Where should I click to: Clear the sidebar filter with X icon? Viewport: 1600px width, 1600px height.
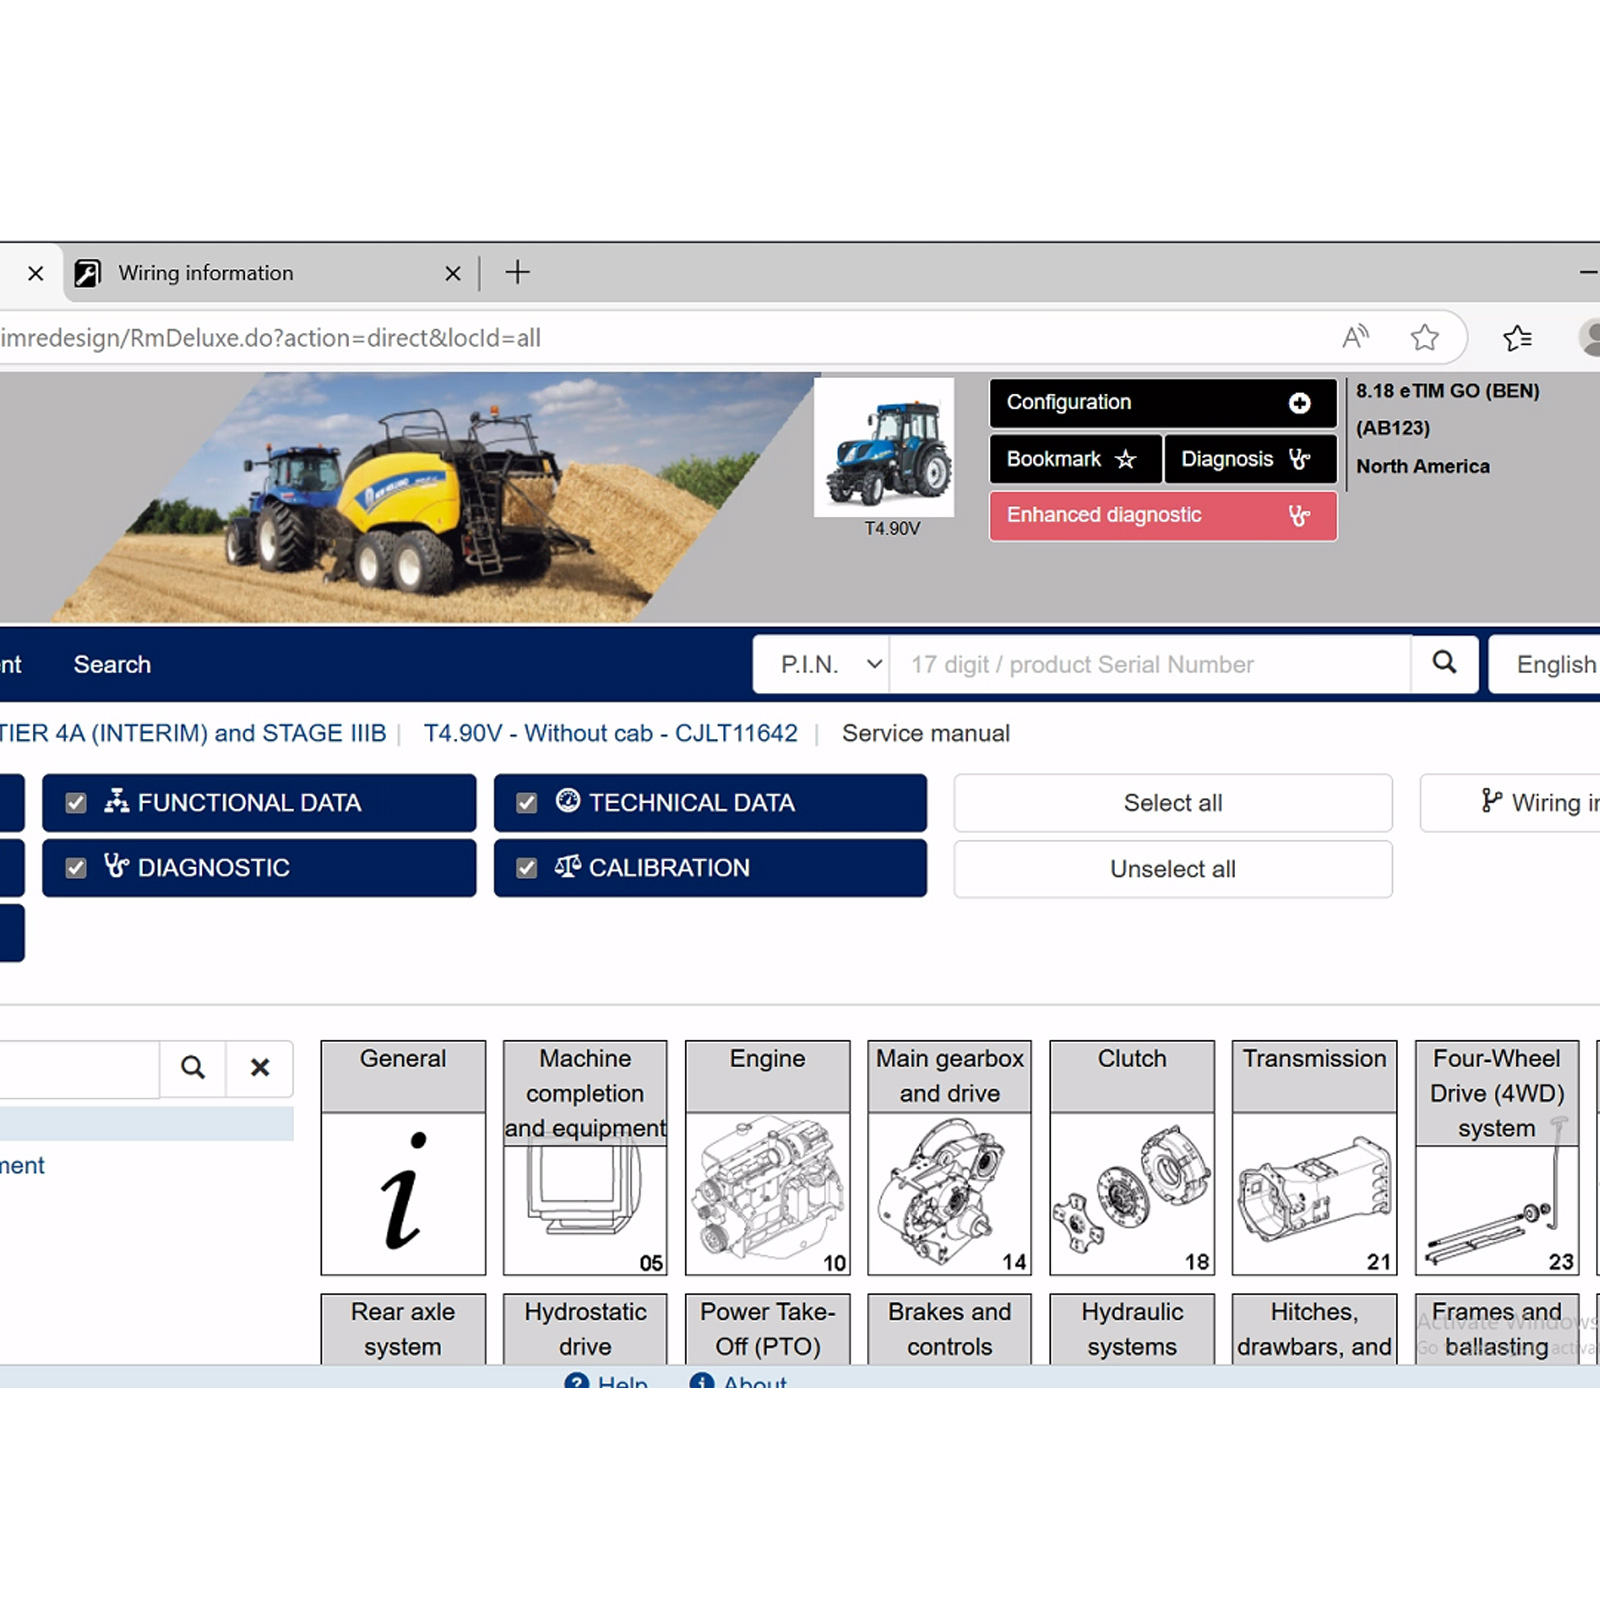point(260,1068)
